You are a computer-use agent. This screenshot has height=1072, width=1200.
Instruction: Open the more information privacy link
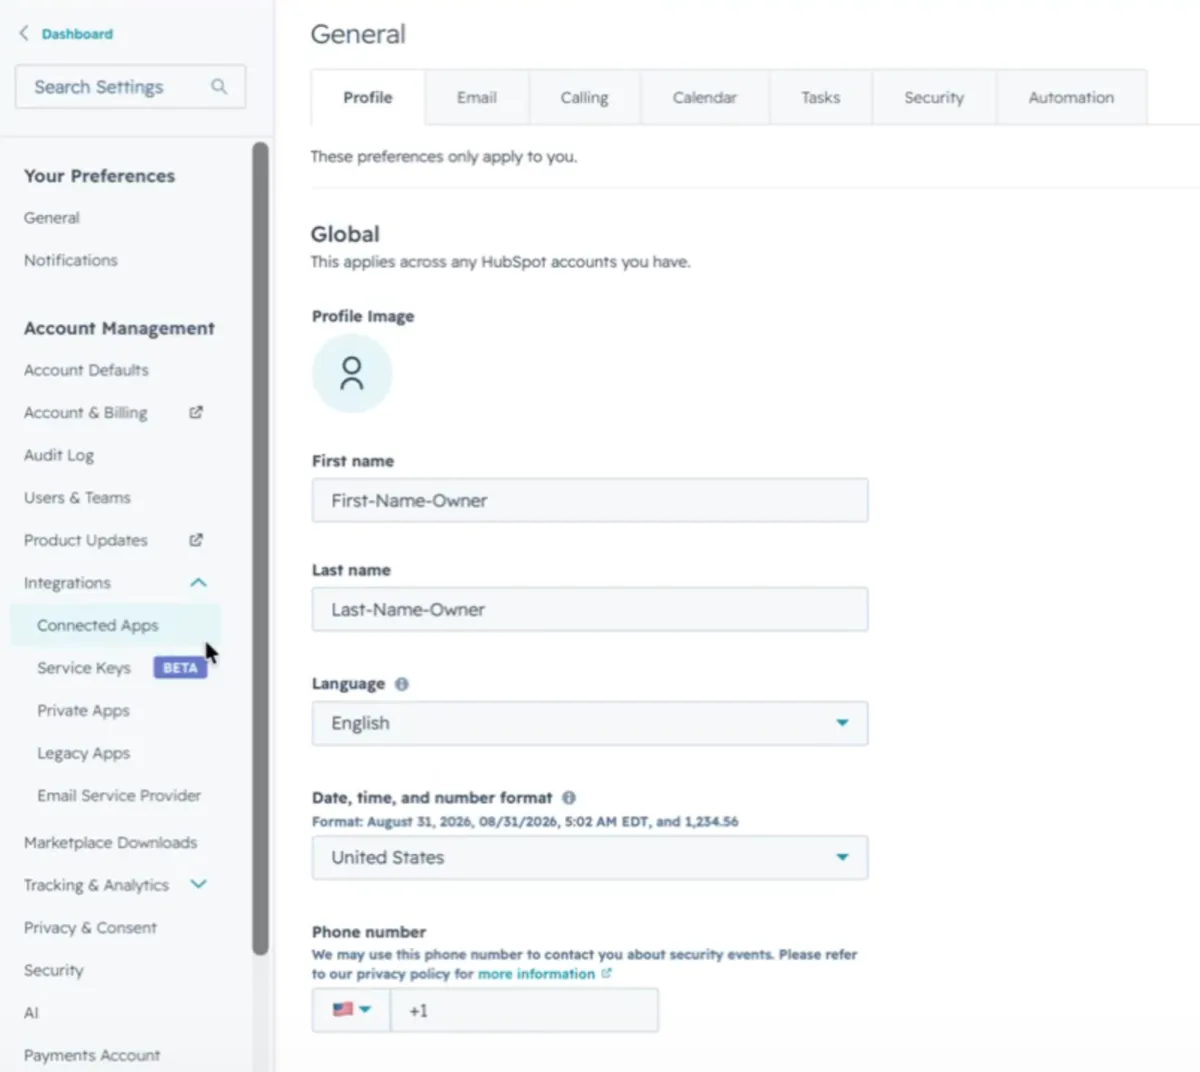point(536,974)
